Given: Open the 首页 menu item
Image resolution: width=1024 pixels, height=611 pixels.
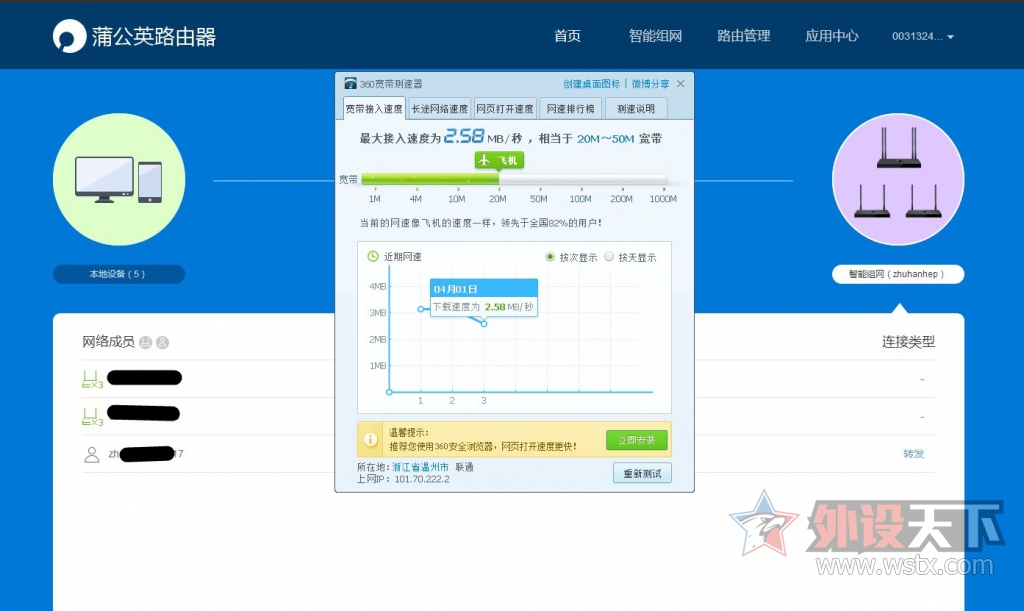Looking at the screenshot, I should click(568, 36).
